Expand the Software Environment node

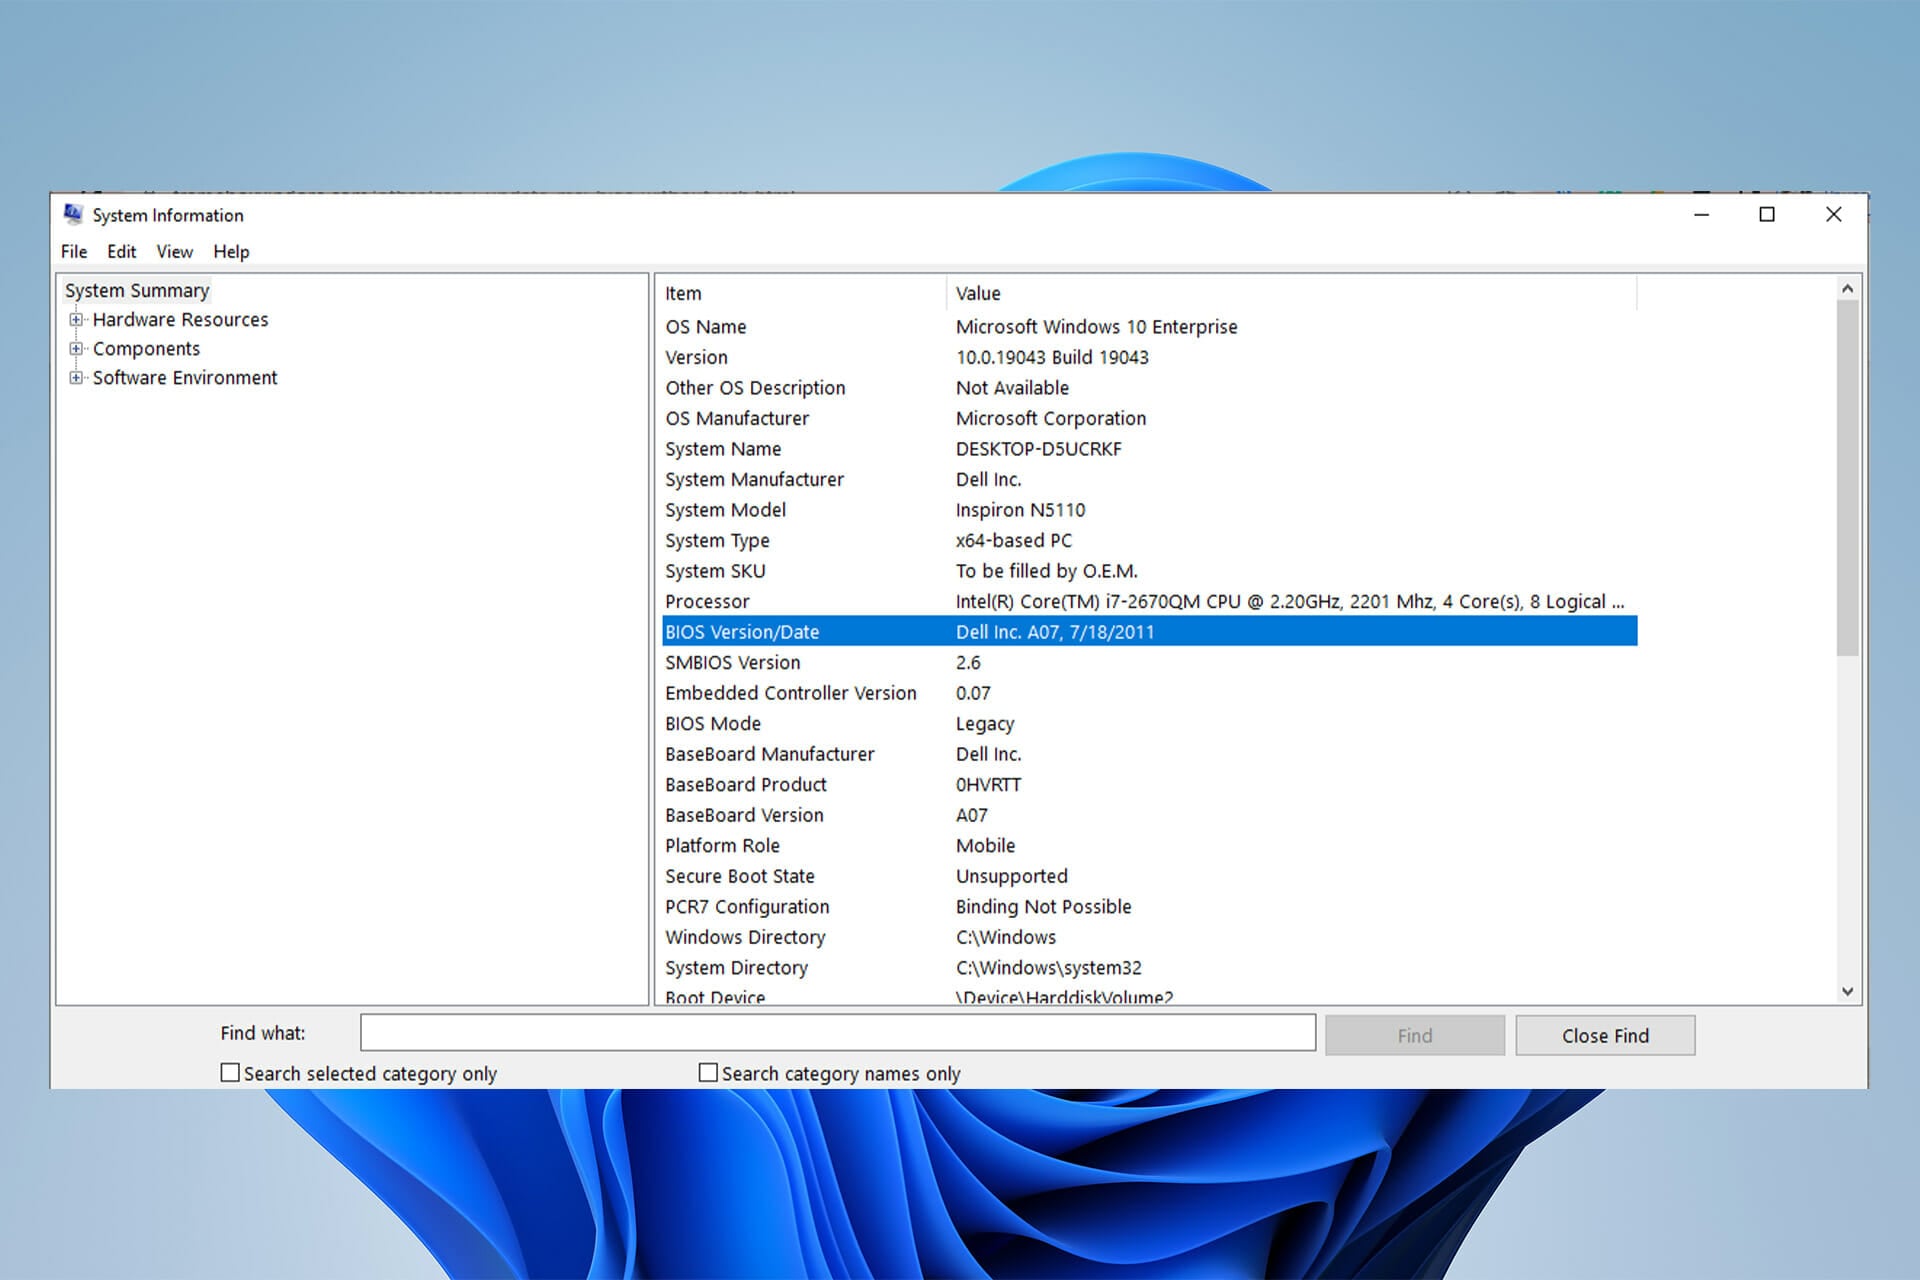(76, 378)
